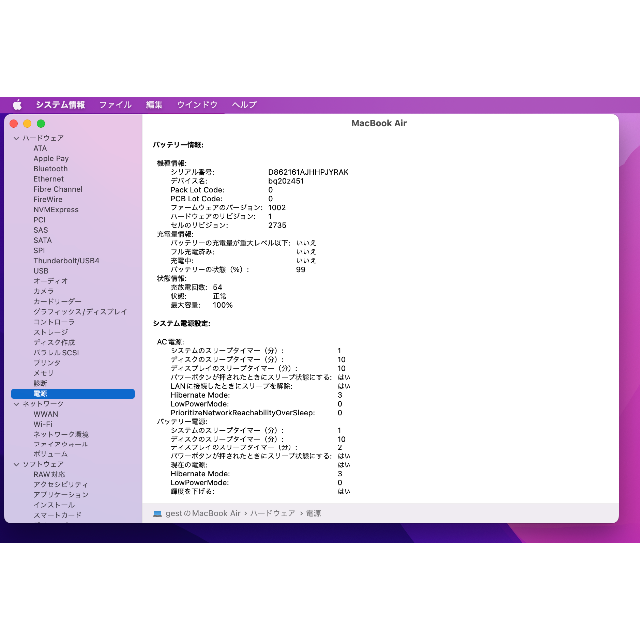Select インストール in the sidebar

click(54, 505)
